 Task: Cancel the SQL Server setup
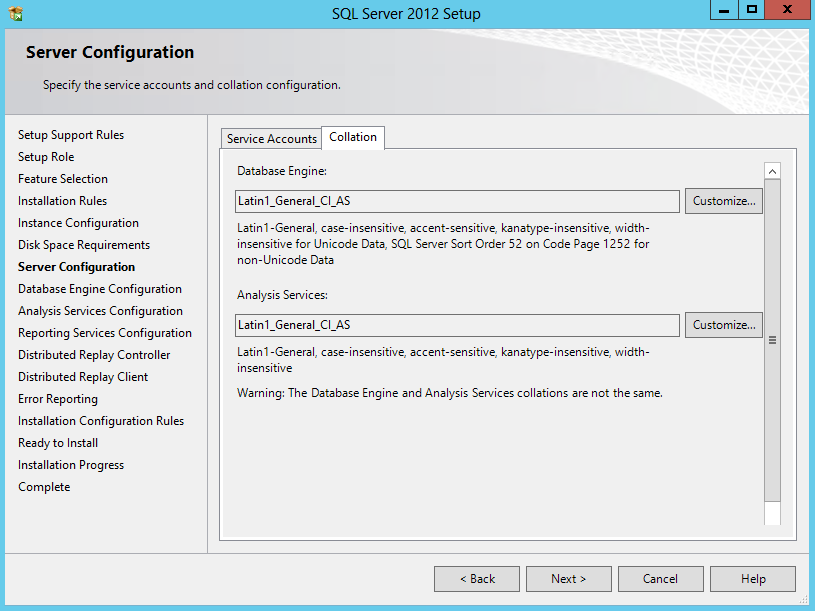tap(661, 579)
